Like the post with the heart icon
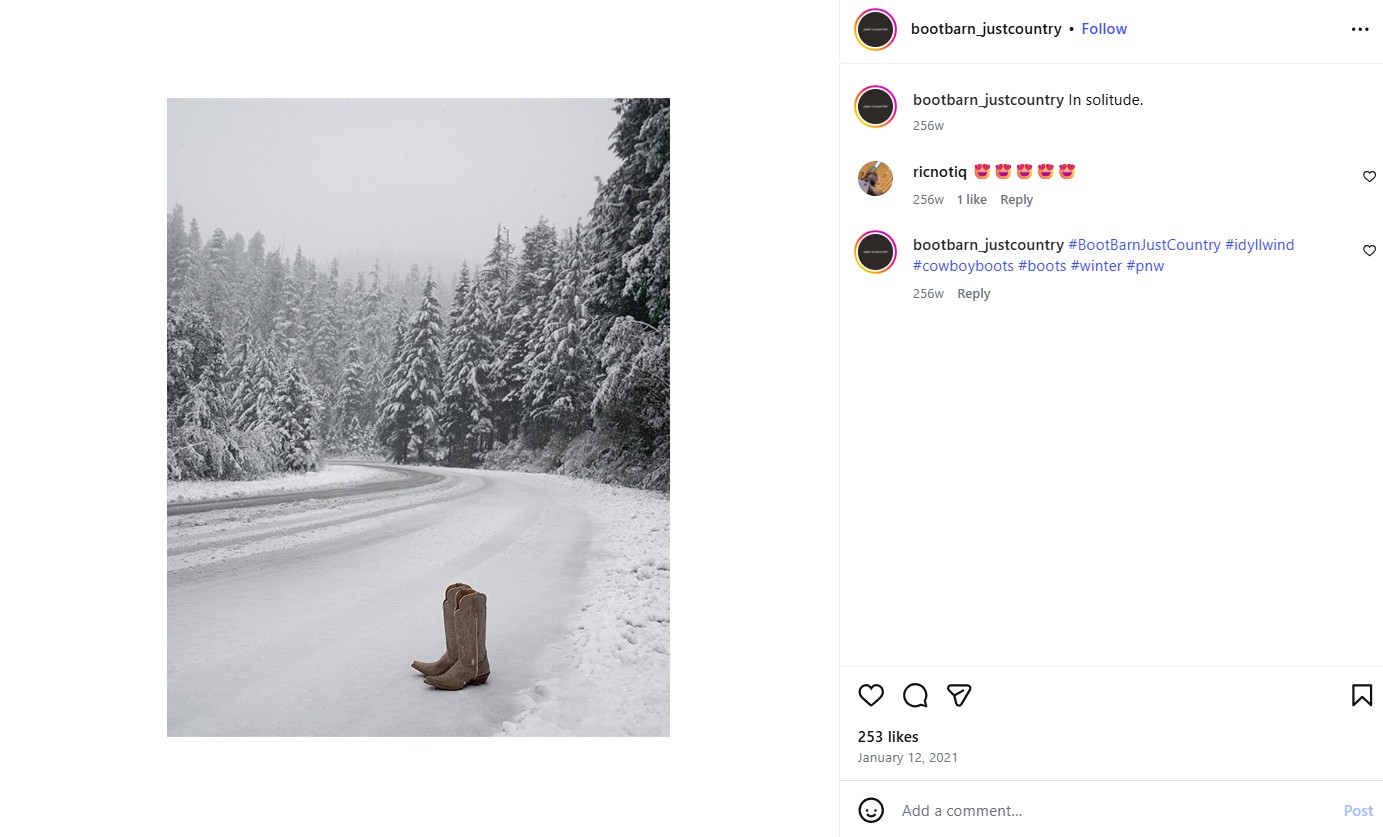Image resolution: width=1383 pixels, height=837 pixels. [x=871, y=695]
